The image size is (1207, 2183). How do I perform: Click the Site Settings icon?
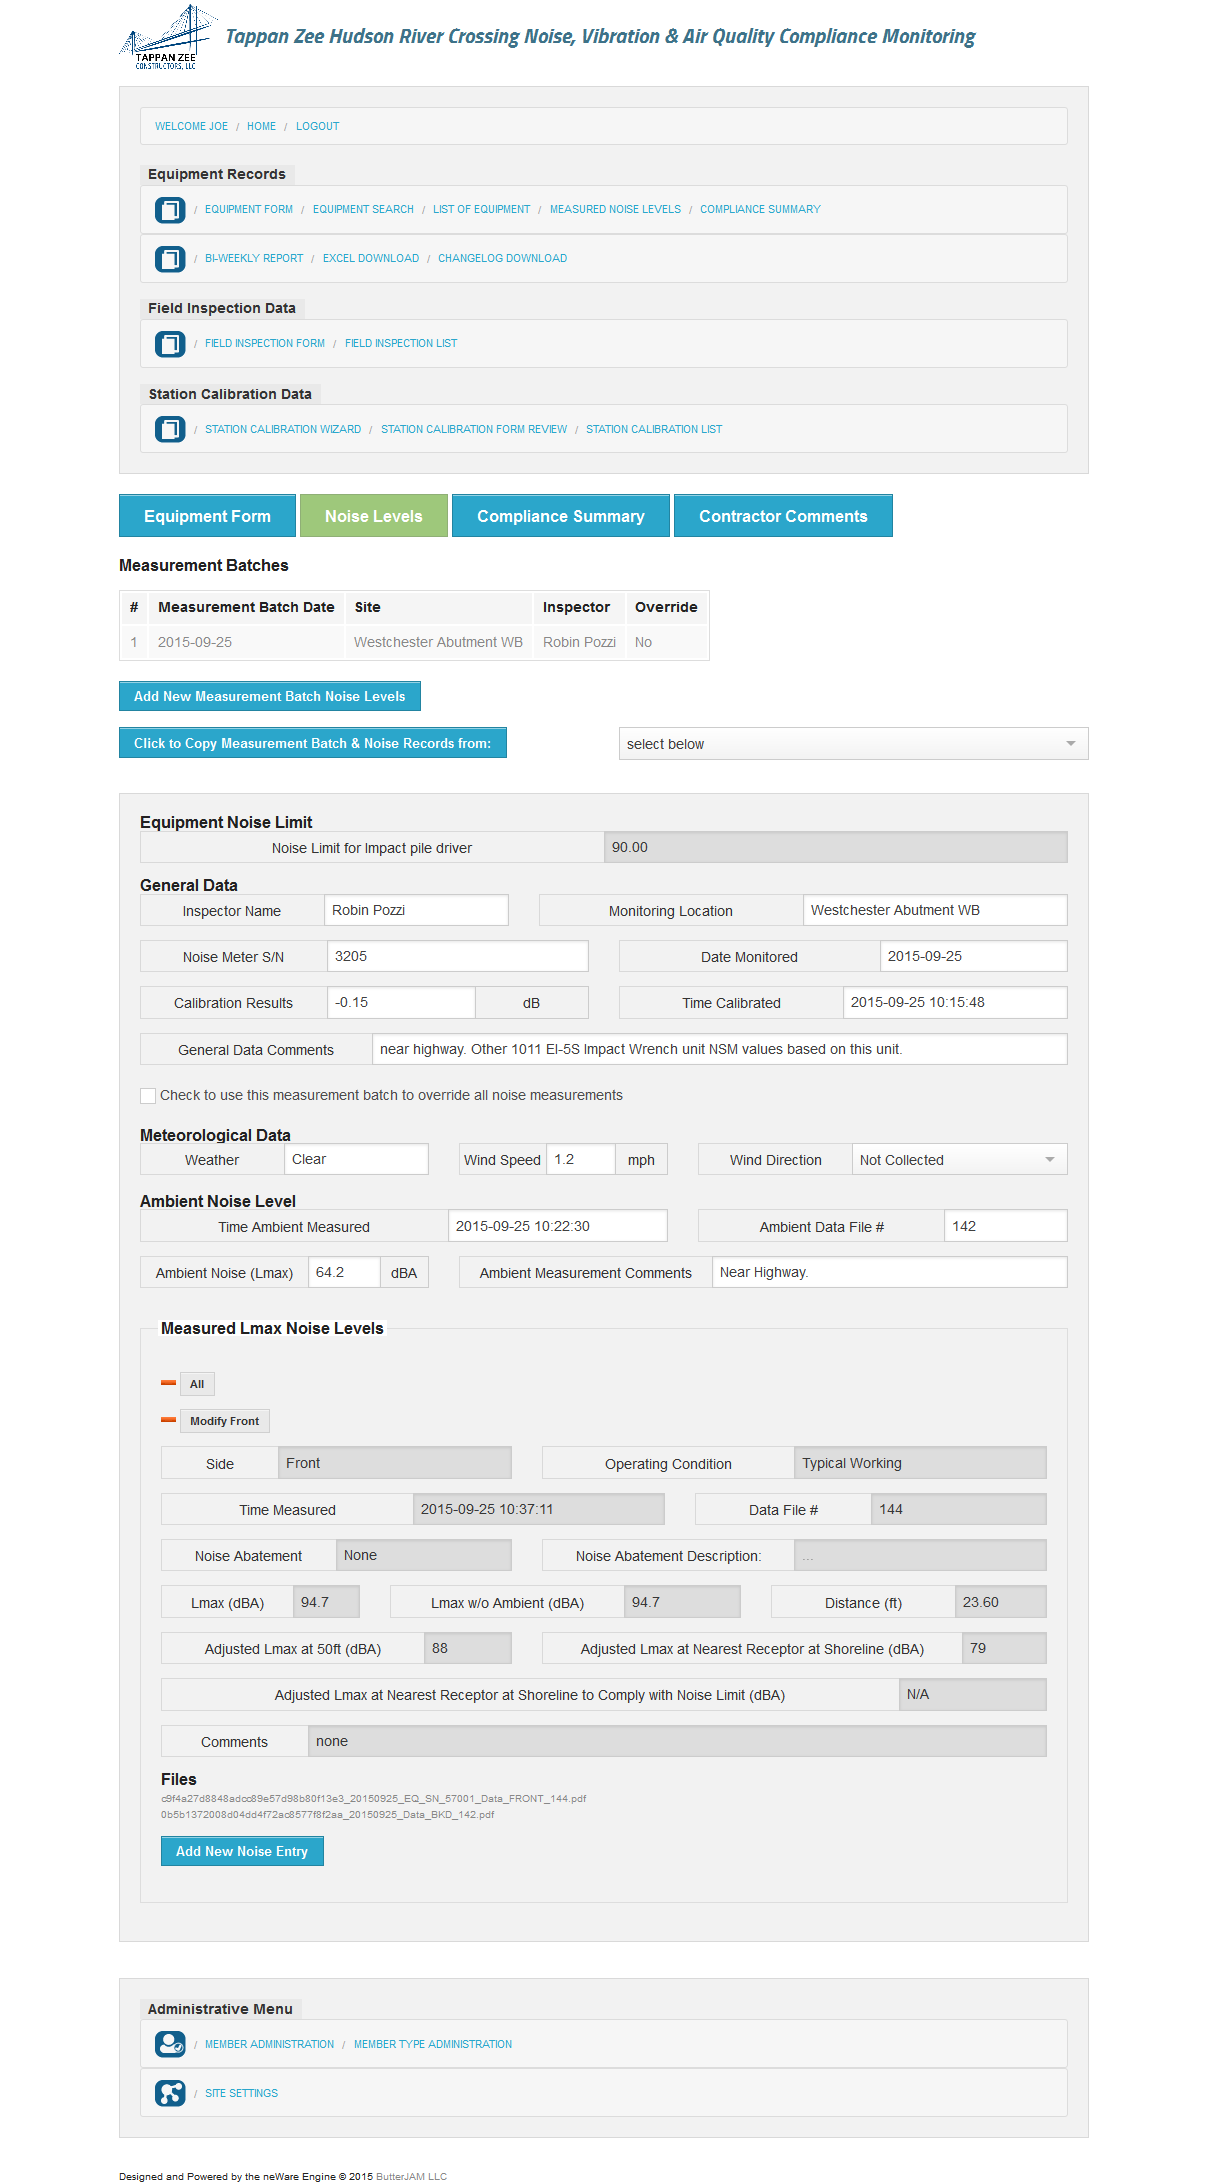(170, 2093)
